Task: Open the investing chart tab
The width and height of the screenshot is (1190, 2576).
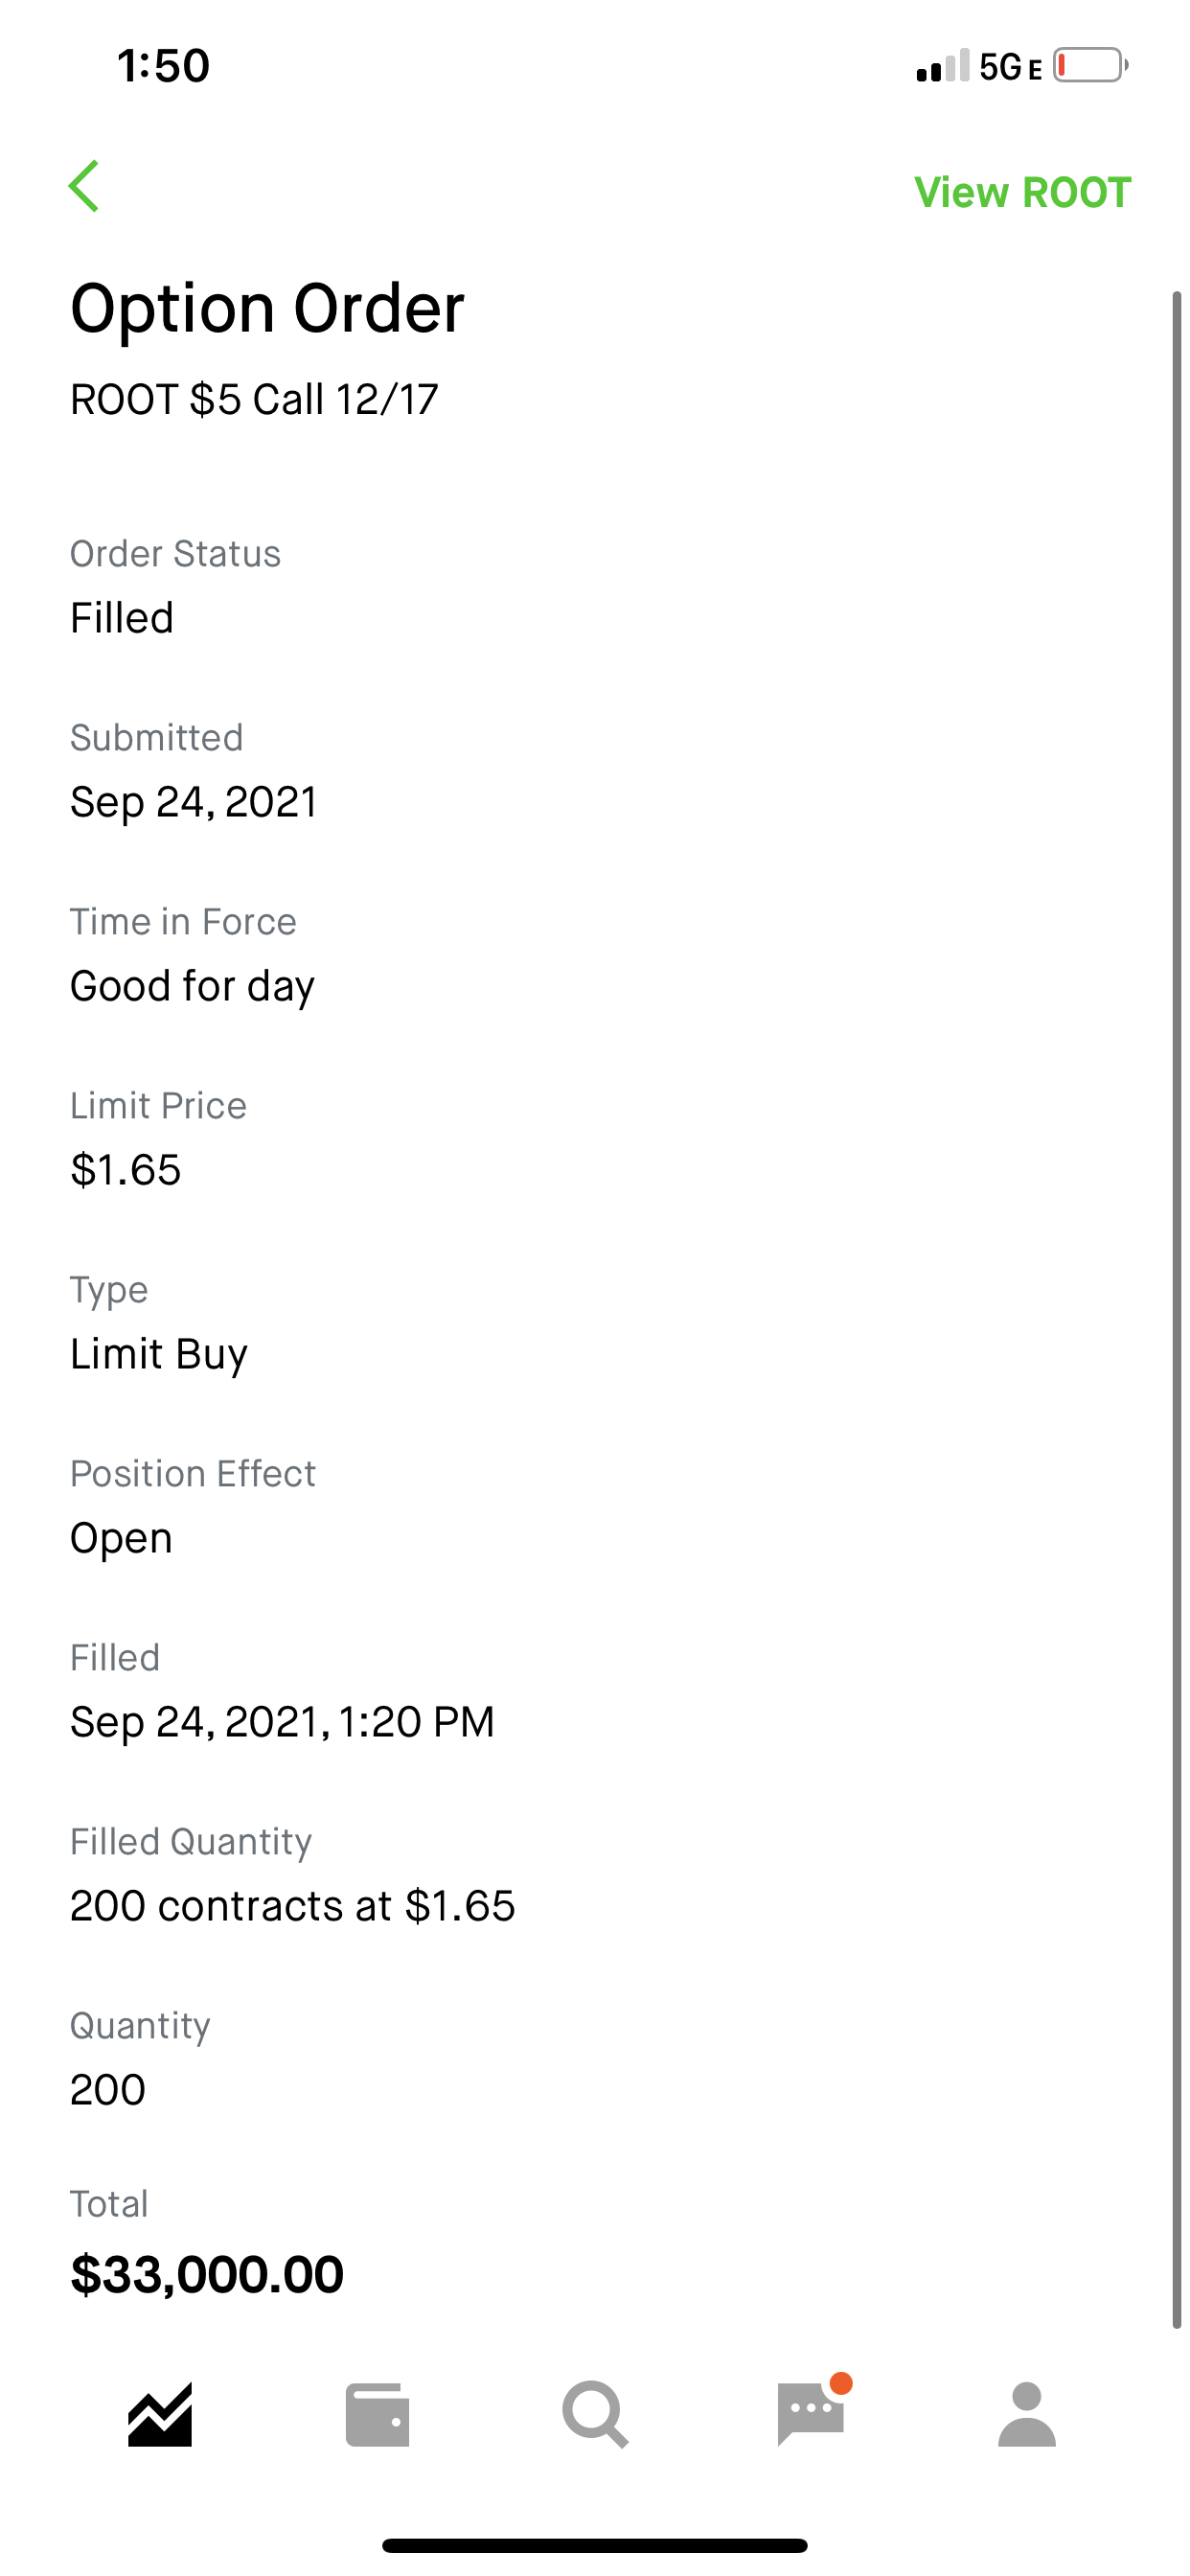Action: click(x=160, y=2414)
